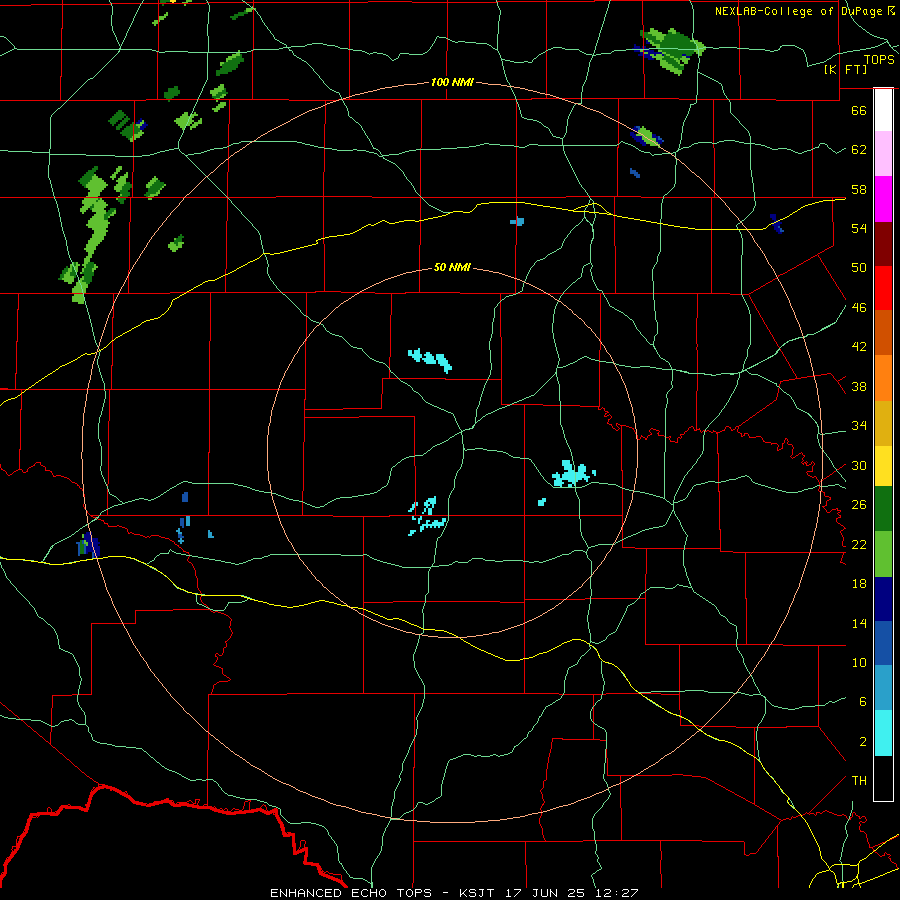This screenshot has width=900, height=900.
Task: Click the blue-green echo on the left 100 NMI ring
Action: click(88, 545)
